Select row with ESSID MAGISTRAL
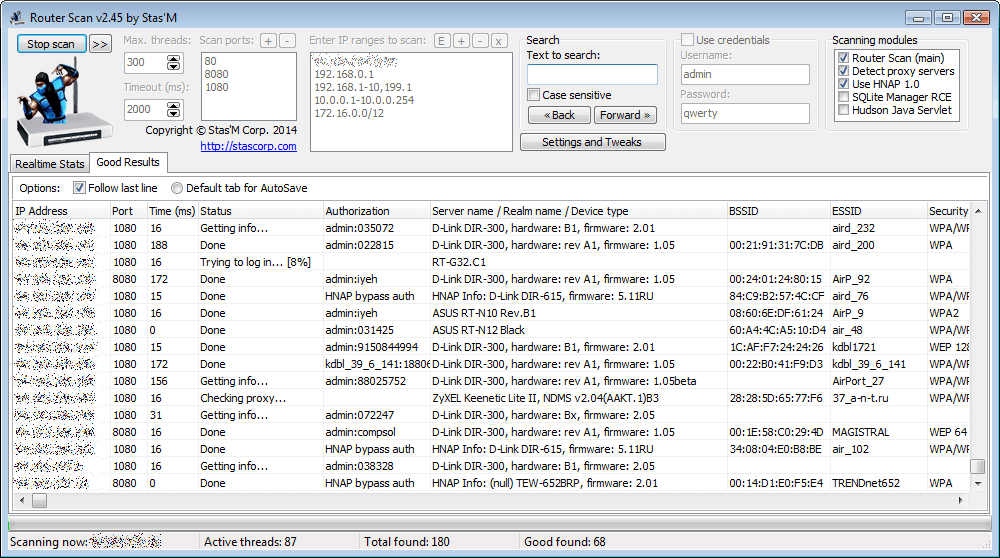1000x558 pixels. point(491,432)
